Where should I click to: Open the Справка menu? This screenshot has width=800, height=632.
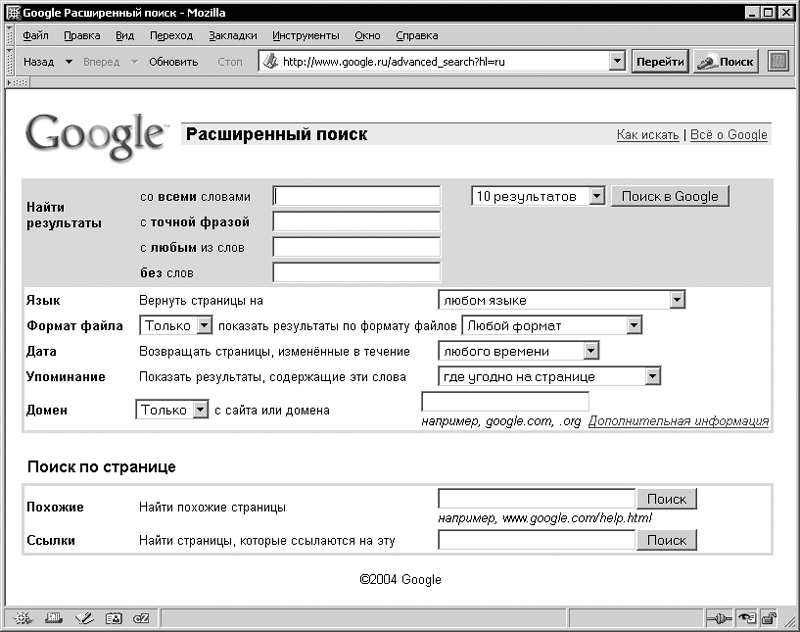pyautogui.click(x=417, y=35)
